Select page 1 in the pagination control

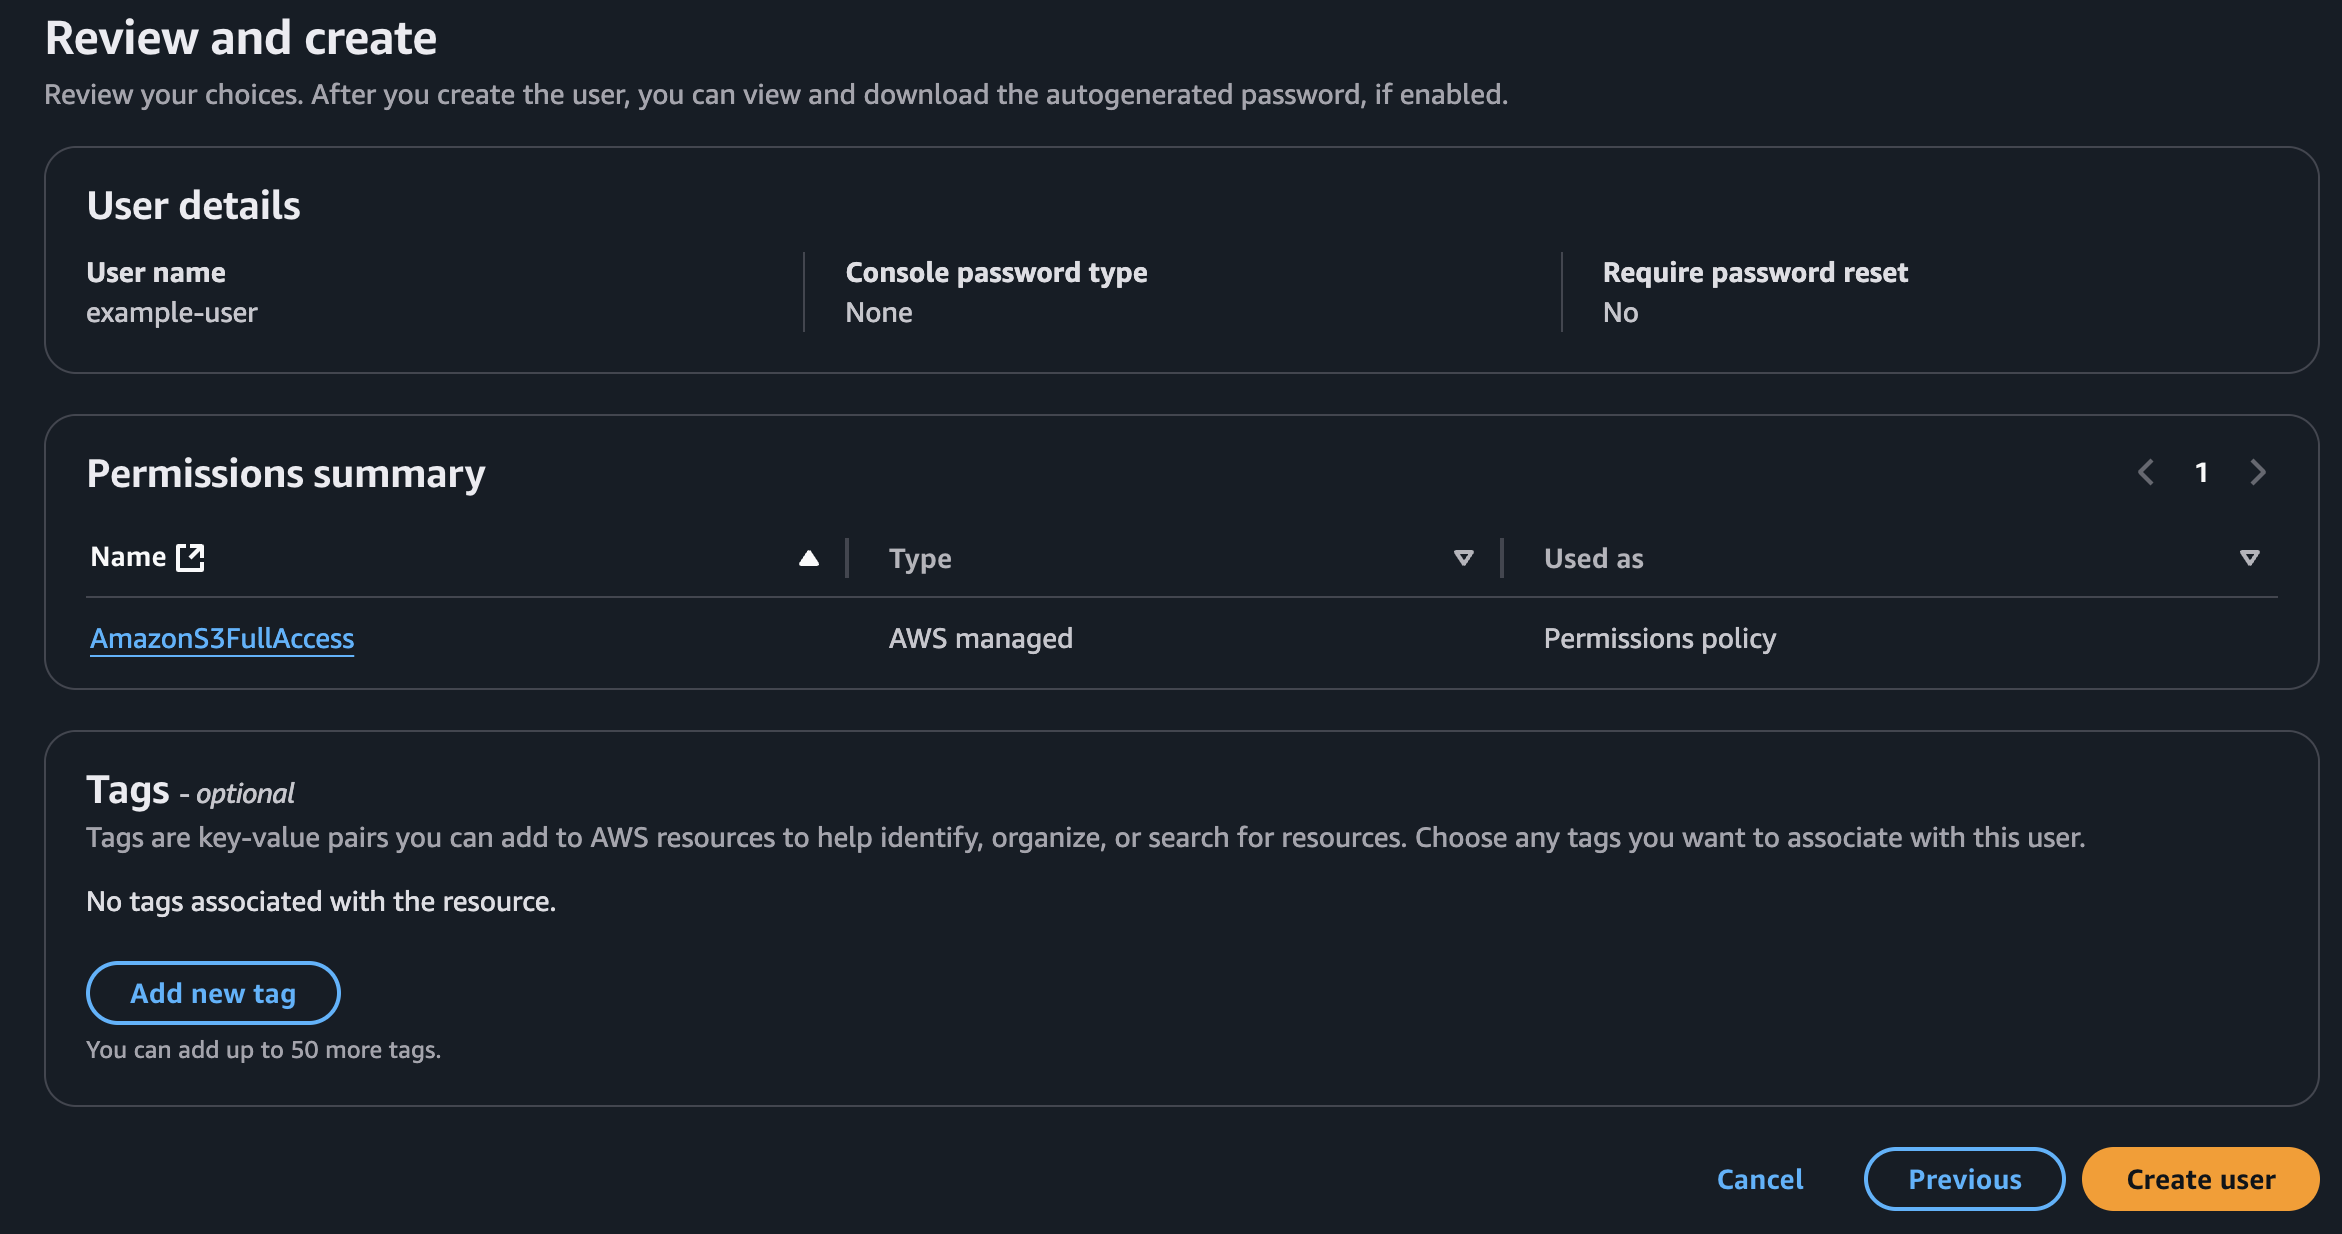click(x=2201, y=472)
